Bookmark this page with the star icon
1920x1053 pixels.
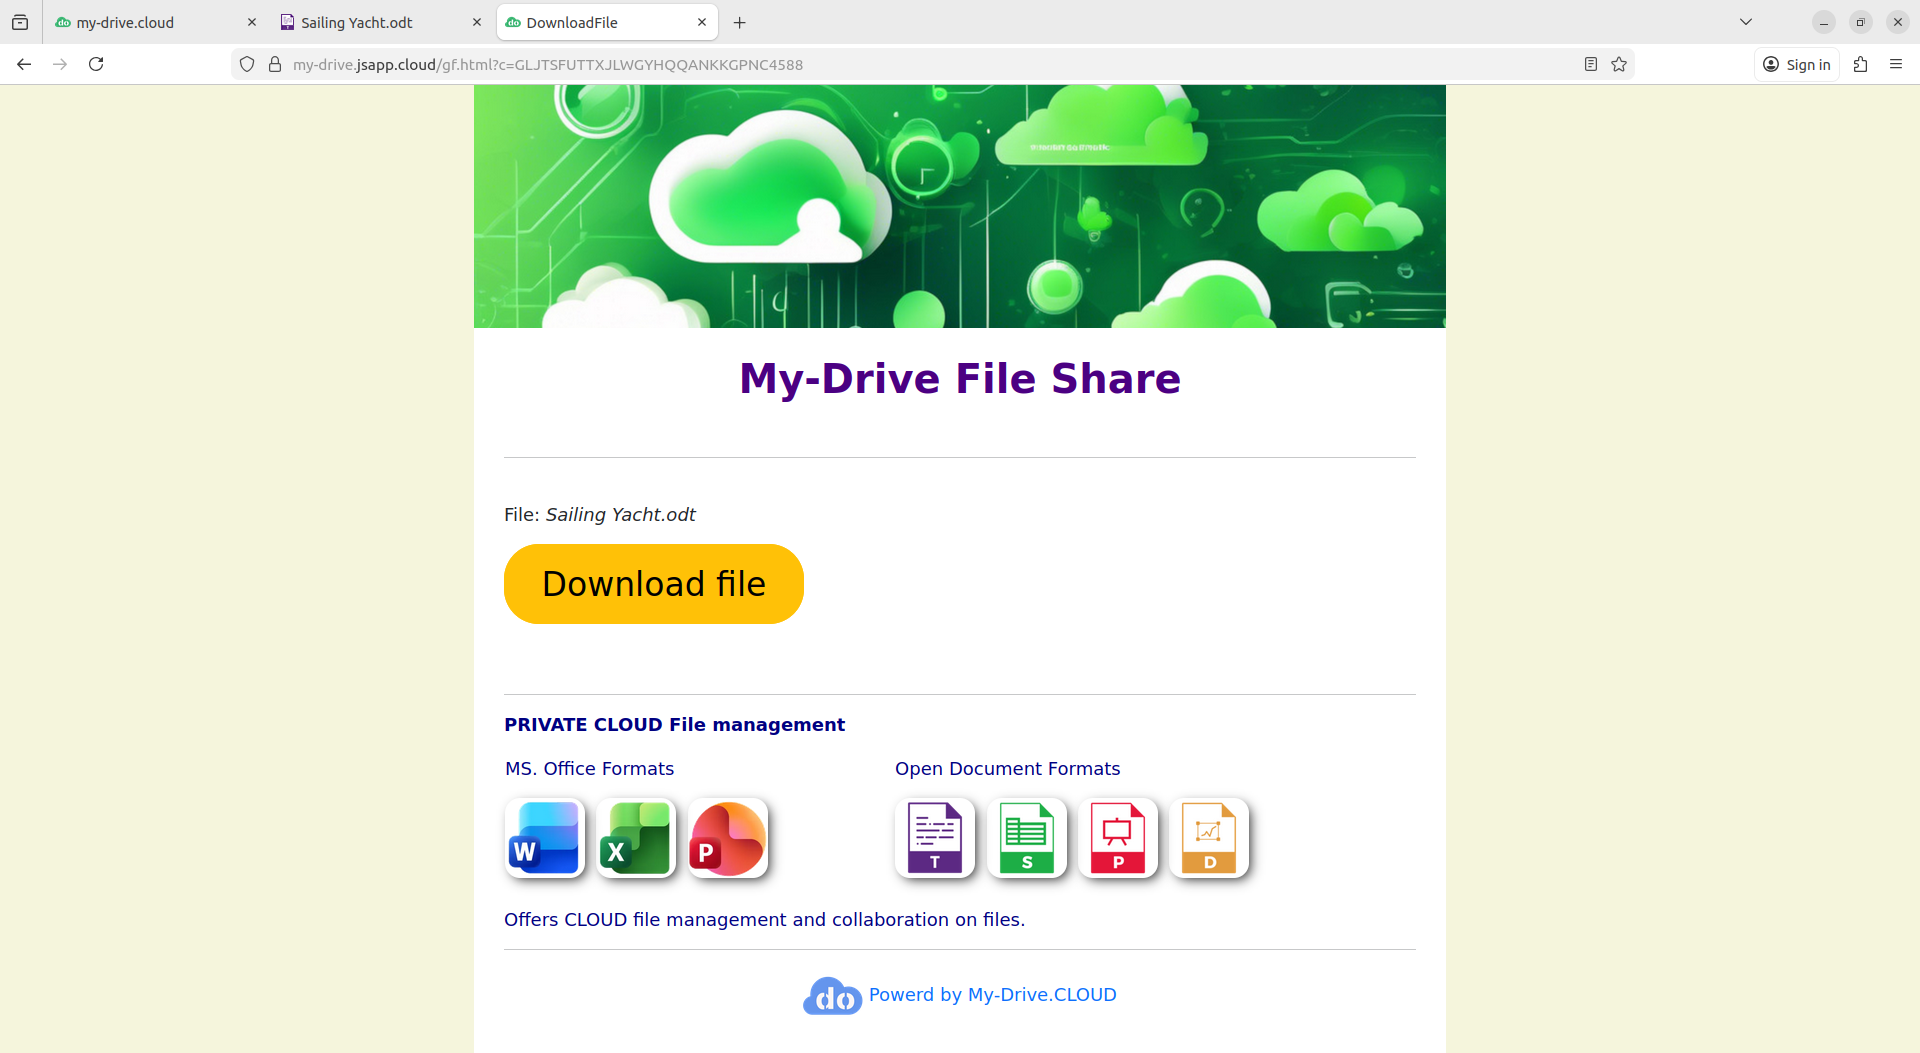tap(1618, 64)
